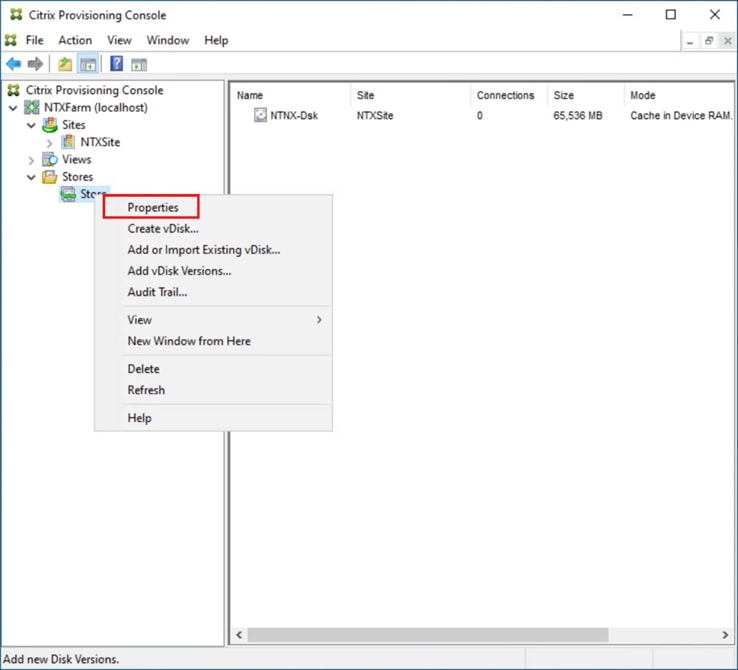This screenshot has width=738, height=670.
Task: Open the File menu
Action: pyautogui.click(x=34, y=40)
